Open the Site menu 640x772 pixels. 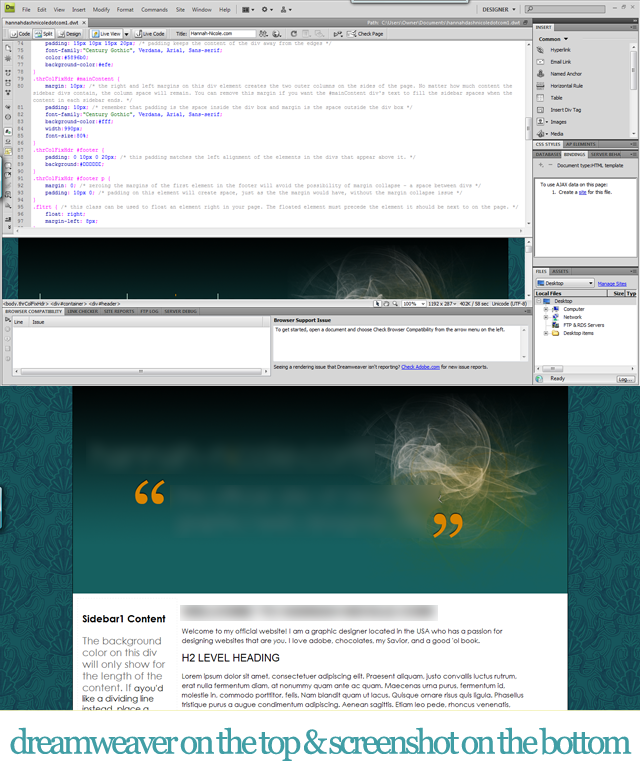pos(180,9)
